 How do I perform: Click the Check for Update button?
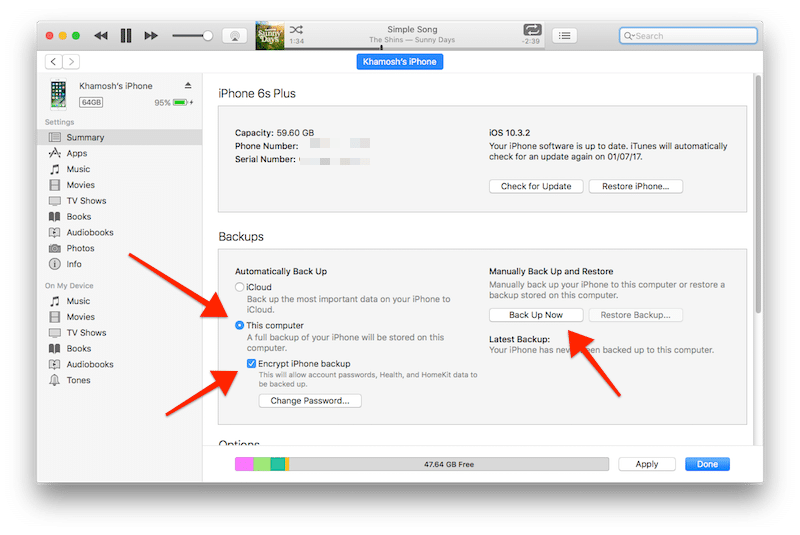pos(536,186)
